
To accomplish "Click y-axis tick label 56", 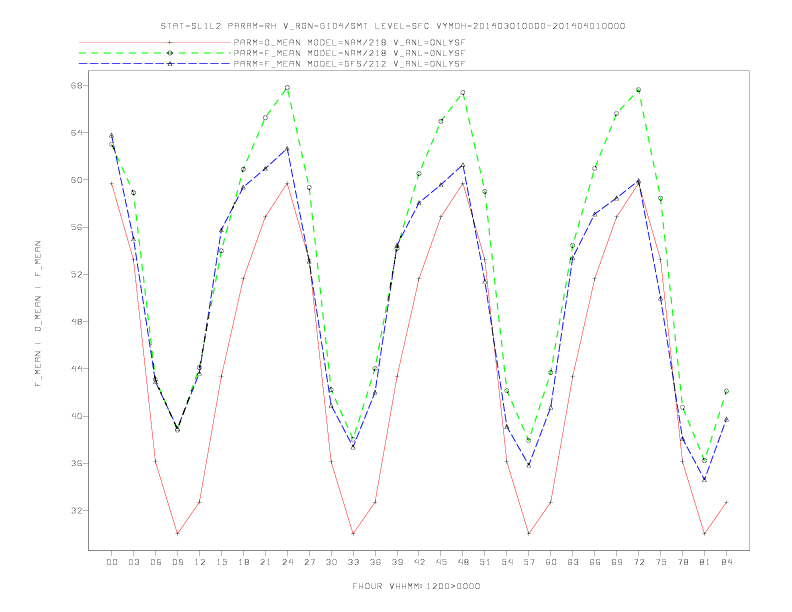I will 76,227.
